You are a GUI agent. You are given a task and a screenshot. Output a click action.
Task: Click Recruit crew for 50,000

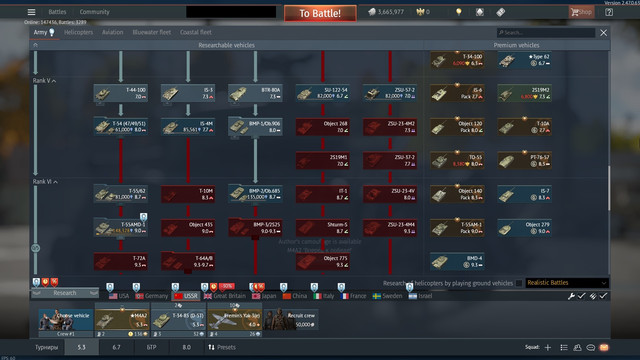coord(291,320)
